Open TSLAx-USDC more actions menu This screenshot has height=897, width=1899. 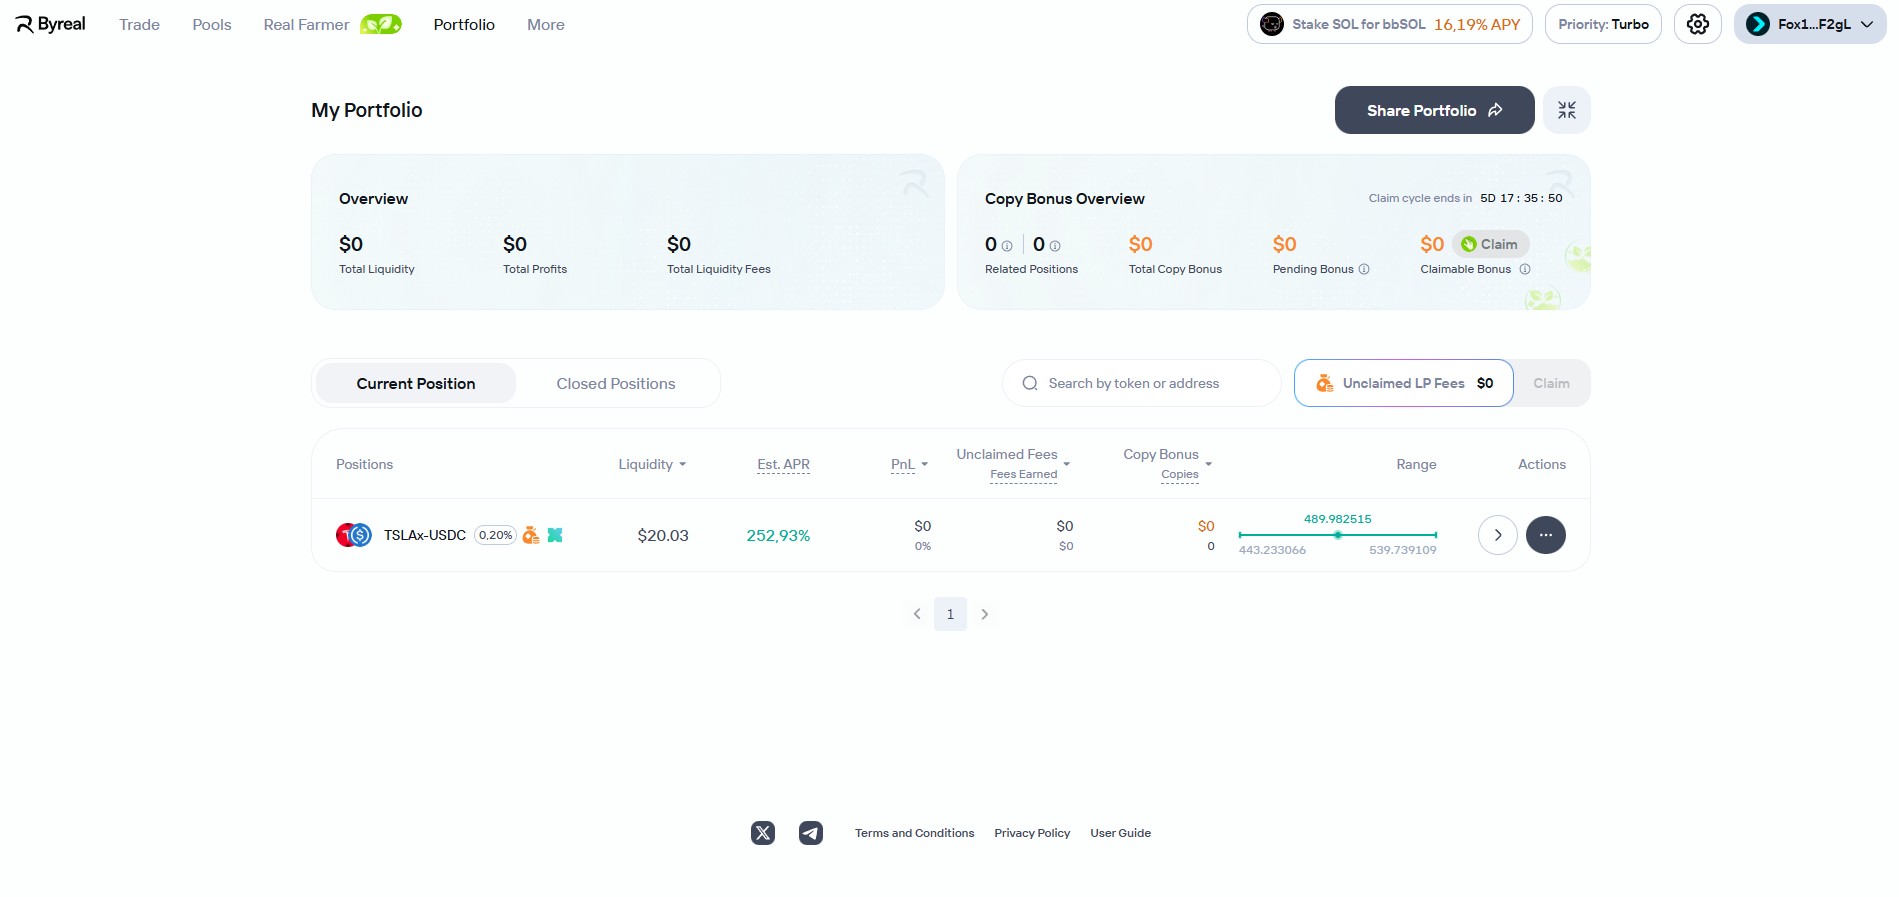(1546, 535)
